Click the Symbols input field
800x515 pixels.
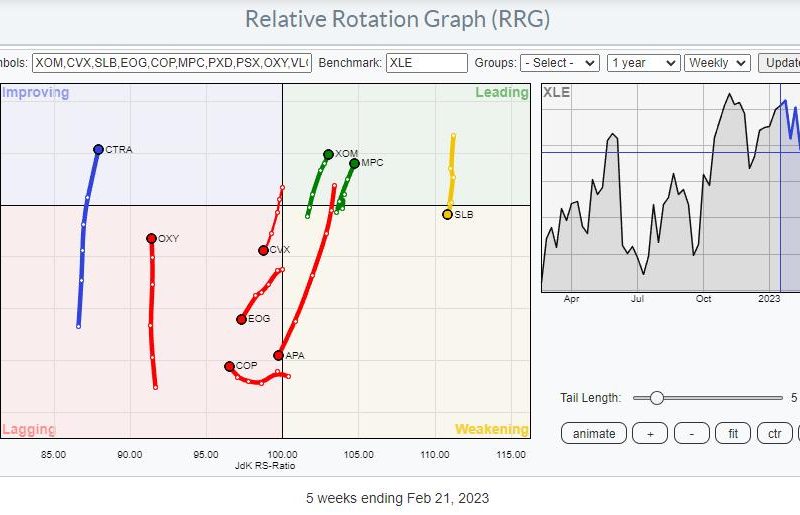(x=172, y=63)
